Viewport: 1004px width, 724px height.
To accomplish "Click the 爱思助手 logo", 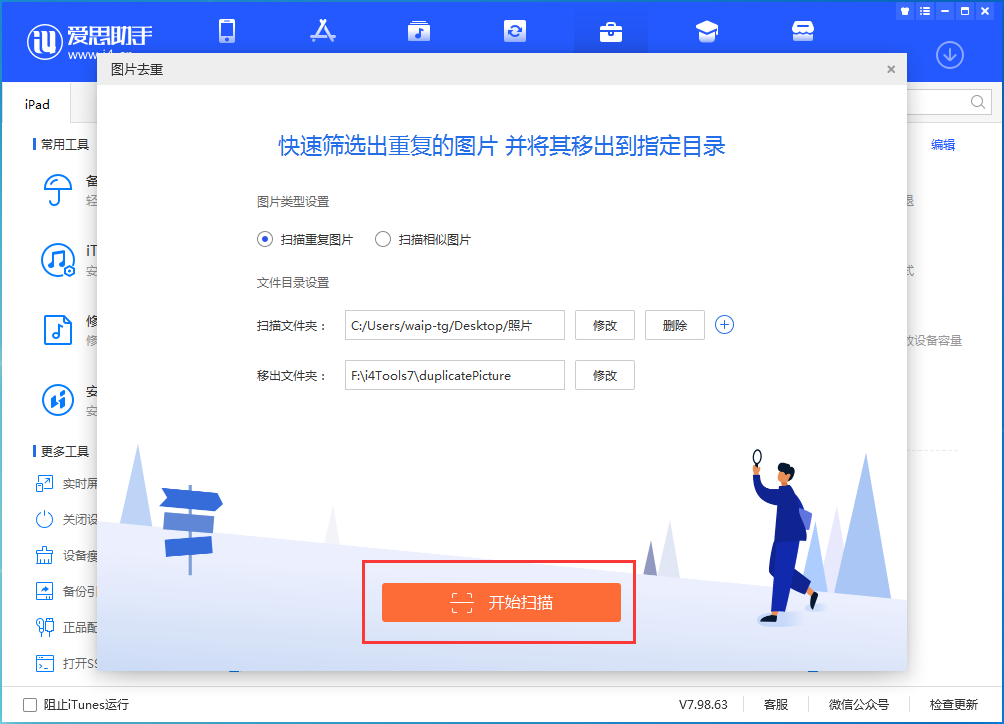I will coord(90,41).
